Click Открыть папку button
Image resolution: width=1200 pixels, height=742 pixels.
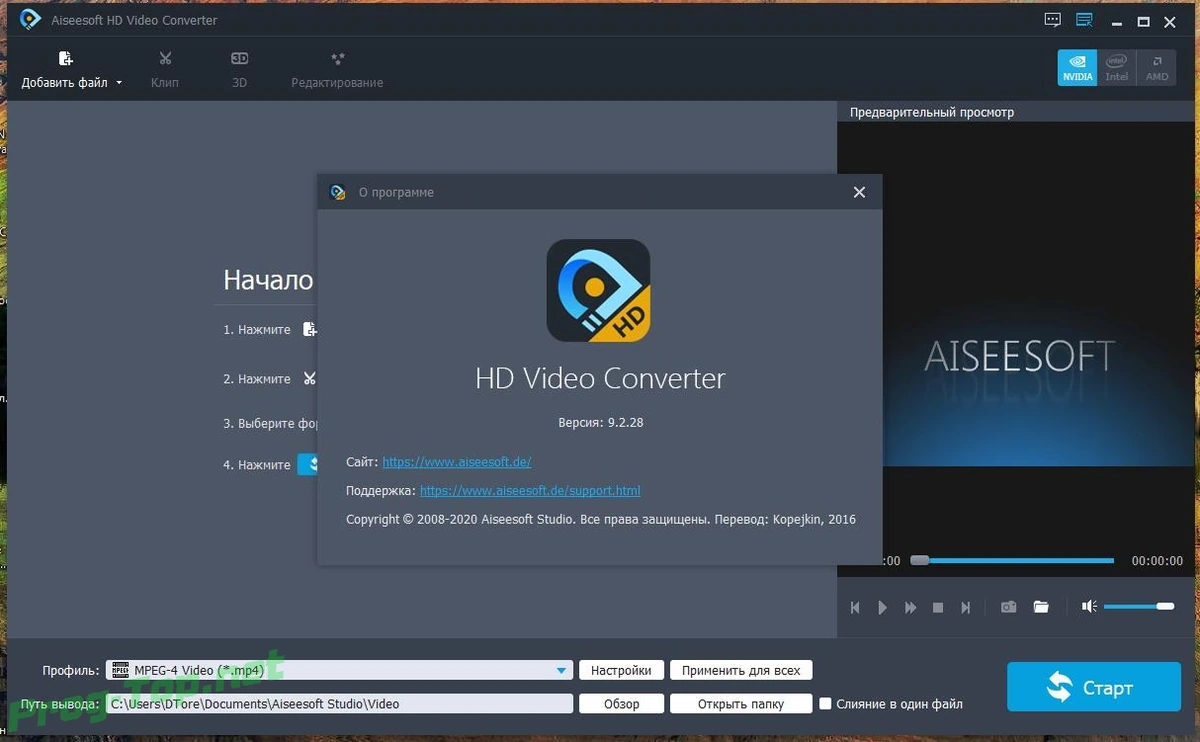tap(741, 704)
